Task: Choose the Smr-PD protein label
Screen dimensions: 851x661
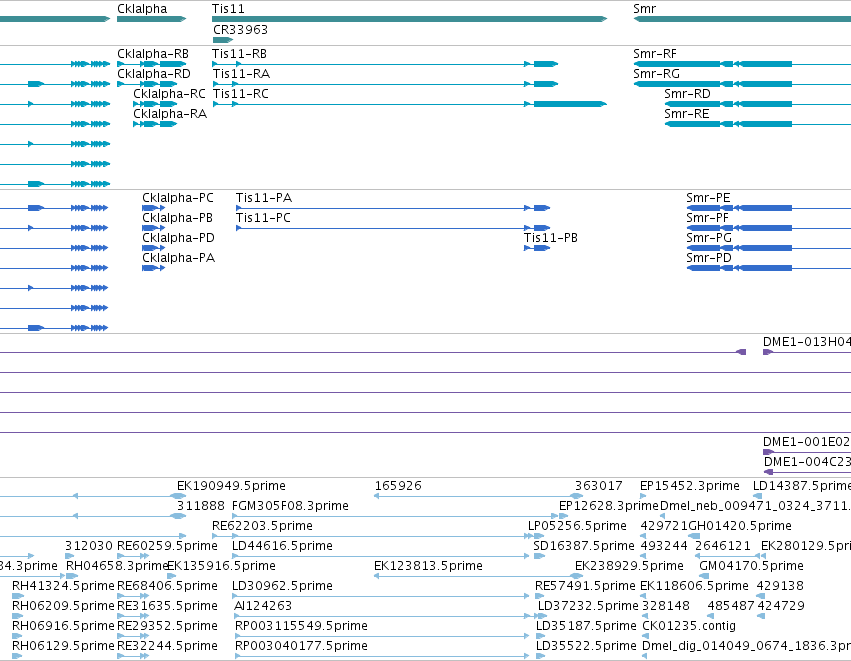Action: tap(709, 258)
